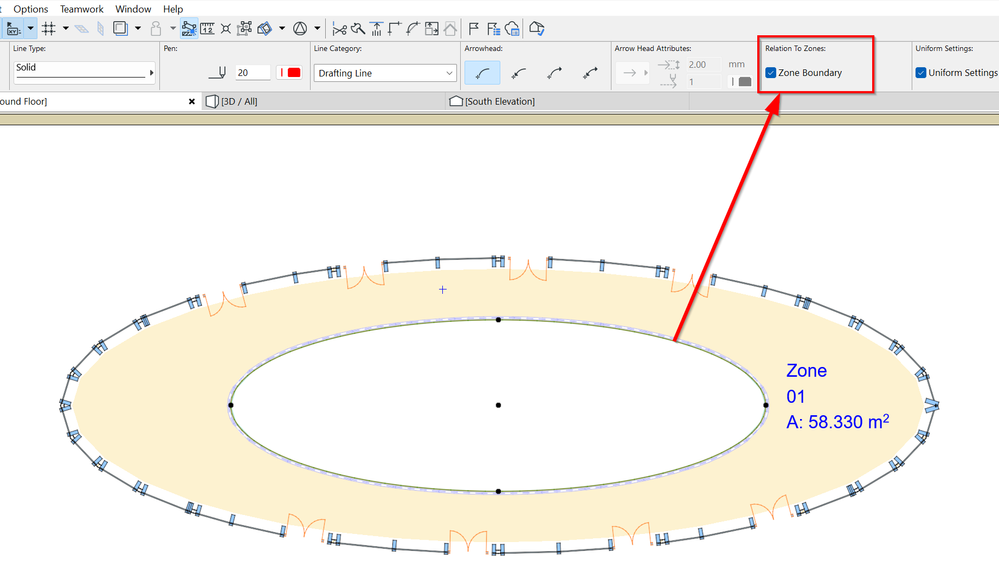Expand the grid snap options arrow
This screenshot has width=999, height=573.
[x=66, y=29]
